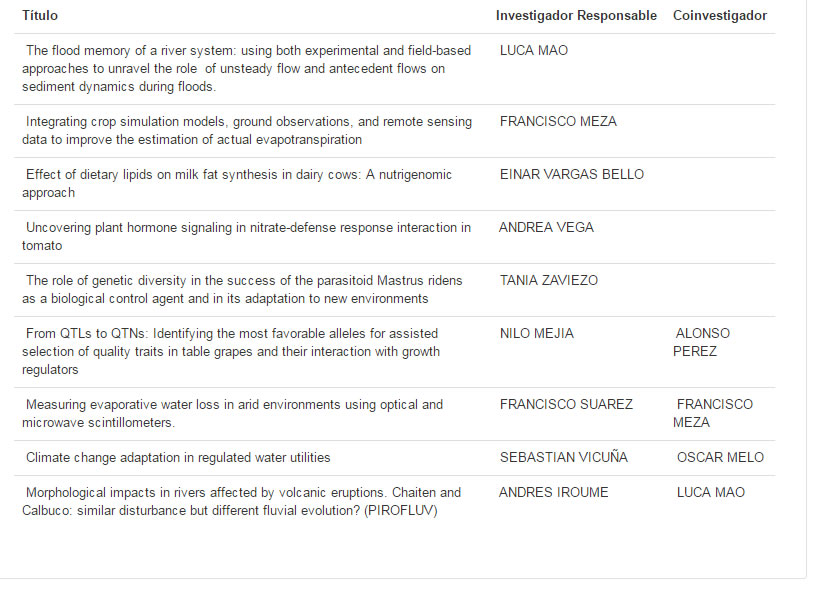This screenshot has height=600, width=813.
Task: Click the Título column header
Action: click(40, 16)
